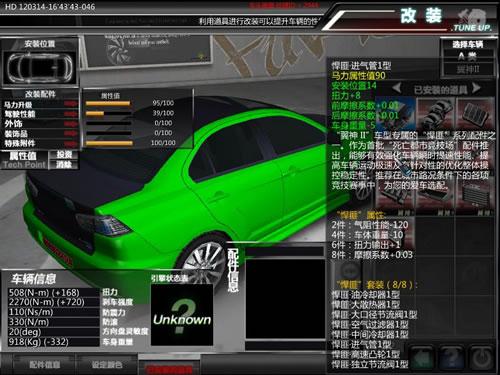
Task: Select 悍匪 大散热器1型 in set list
Action: coord(366,305)
